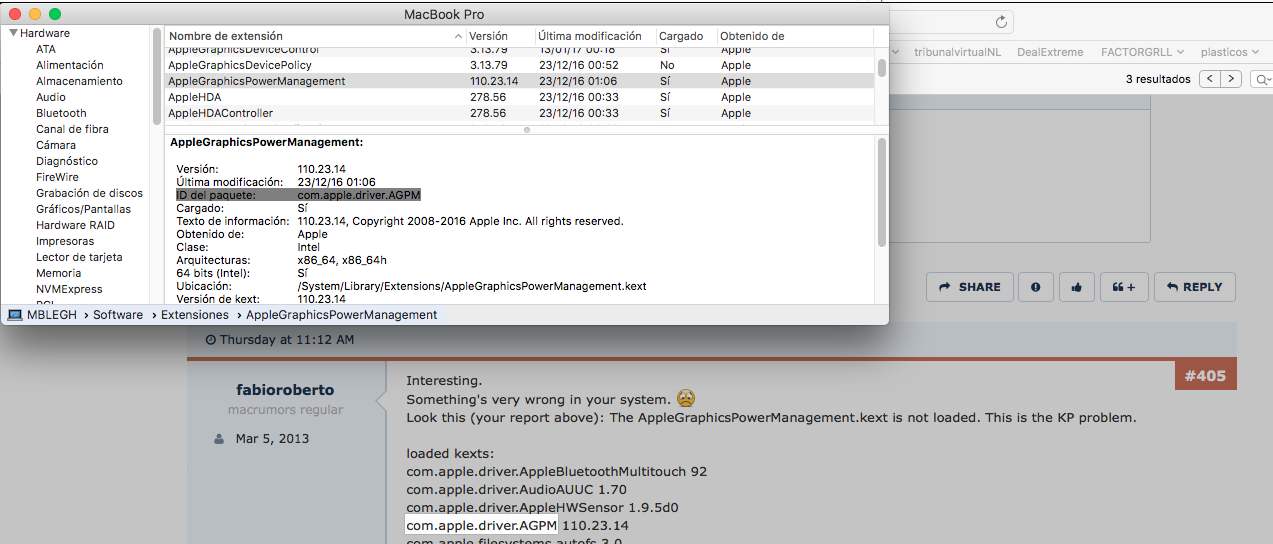Select Cámara in sidebar

[x=56, y=145]
